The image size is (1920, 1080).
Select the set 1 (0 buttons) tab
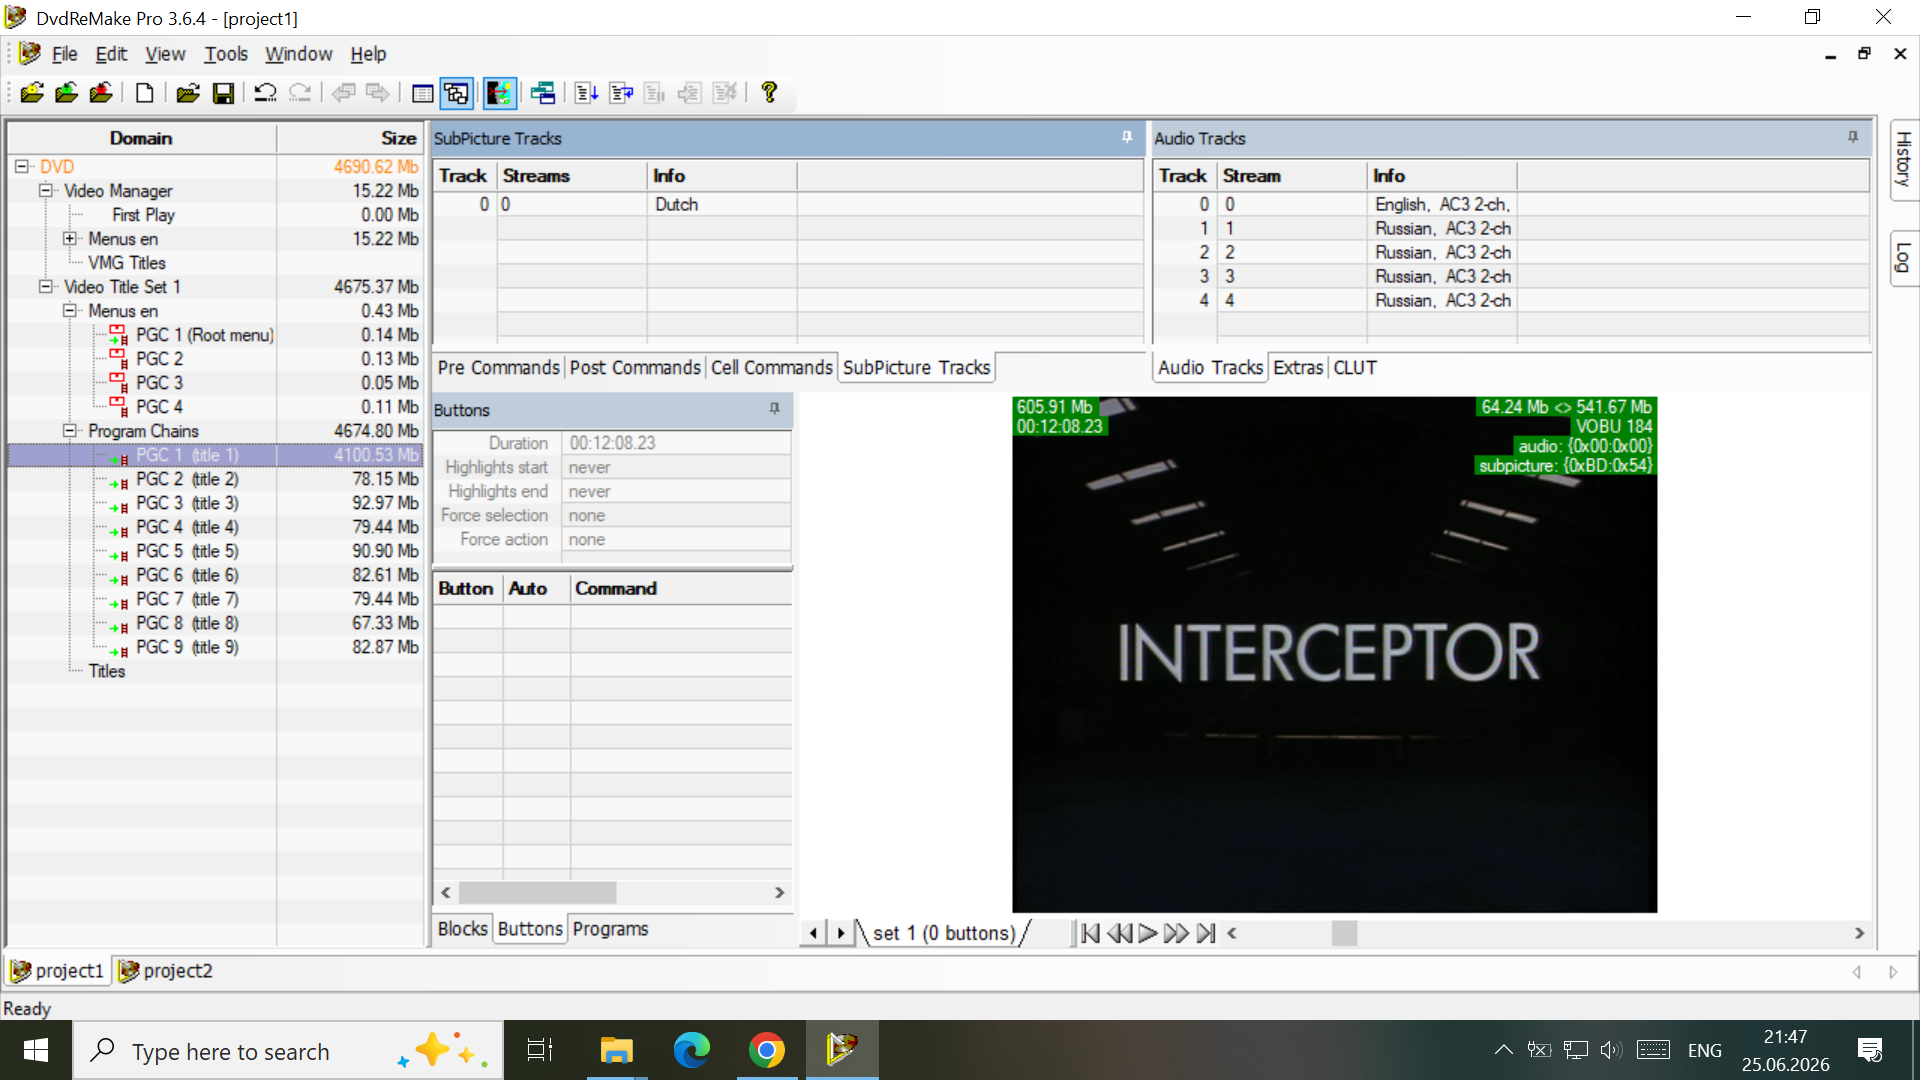click(944, 933)
